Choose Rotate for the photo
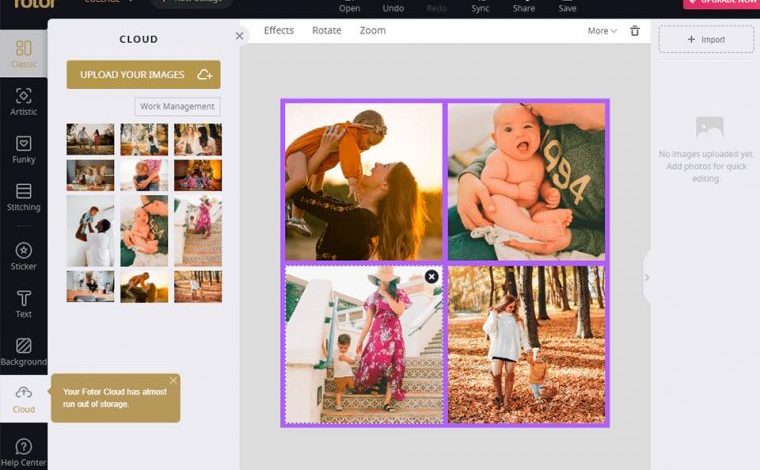Image resolution: width=760 pixels, height=470 pixels. pos(327,31)
